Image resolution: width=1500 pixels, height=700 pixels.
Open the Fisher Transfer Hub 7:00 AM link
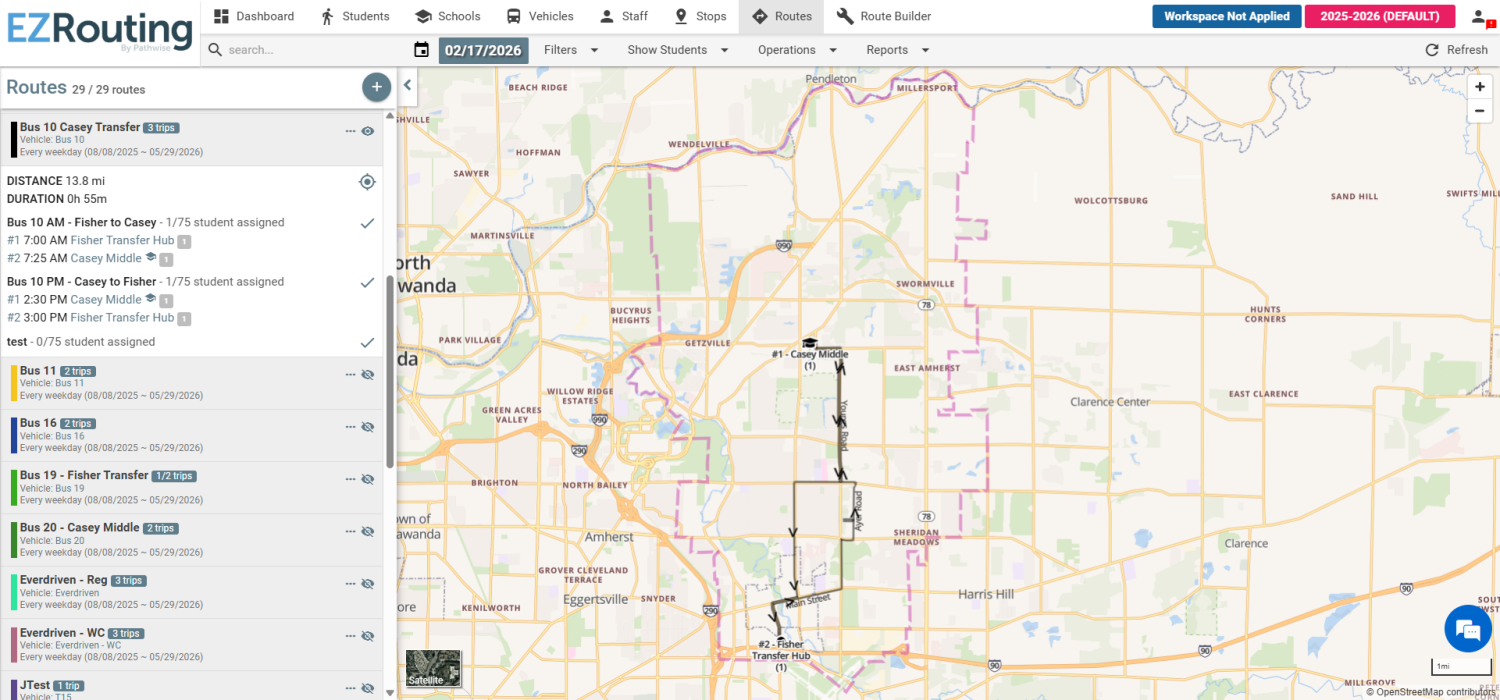tap(122, 241)
